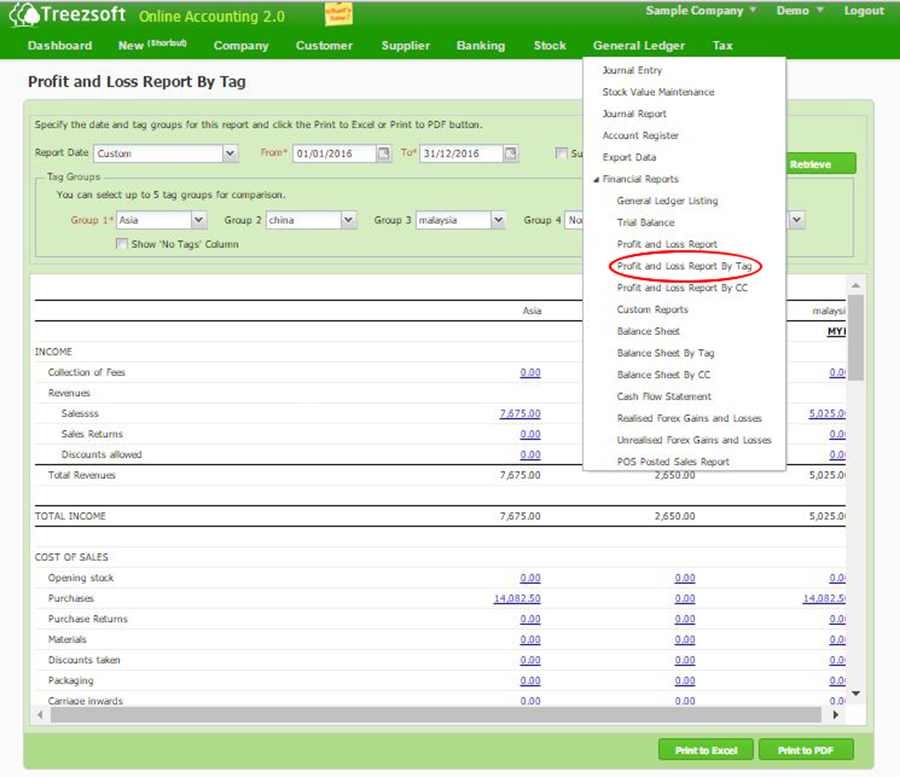The image size is (900, 777).
Task: Select Journal Entry from the General Ledger menu
Action: coord(631,71)
